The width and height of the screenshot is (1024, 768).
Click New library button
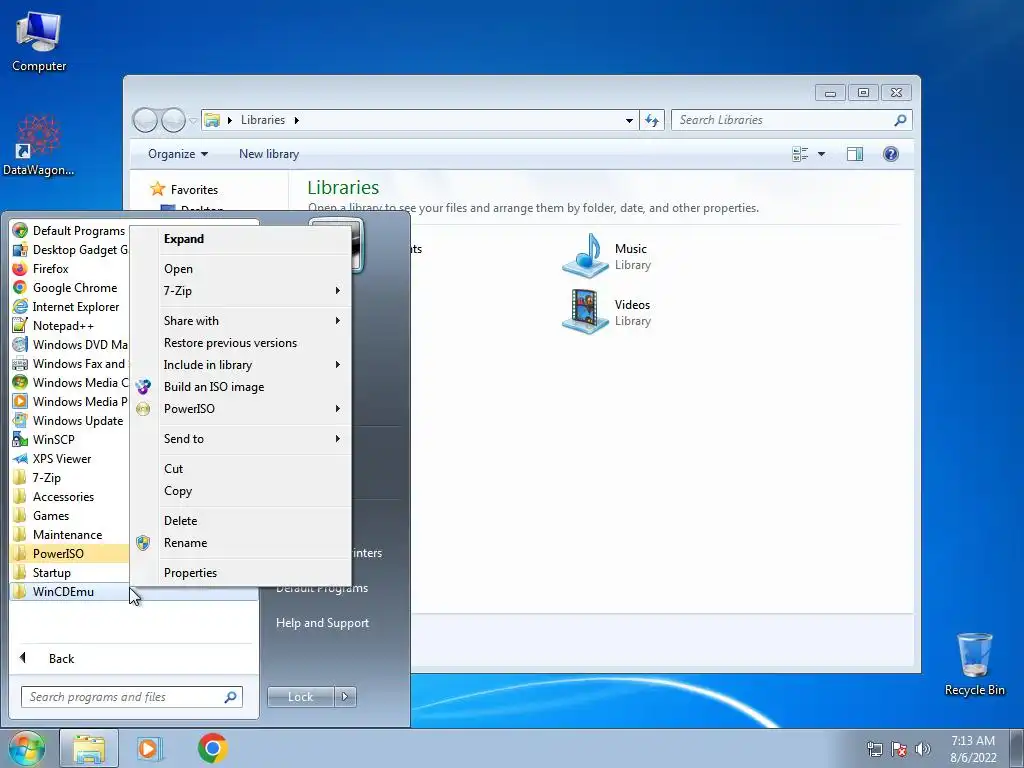(269, 154)
